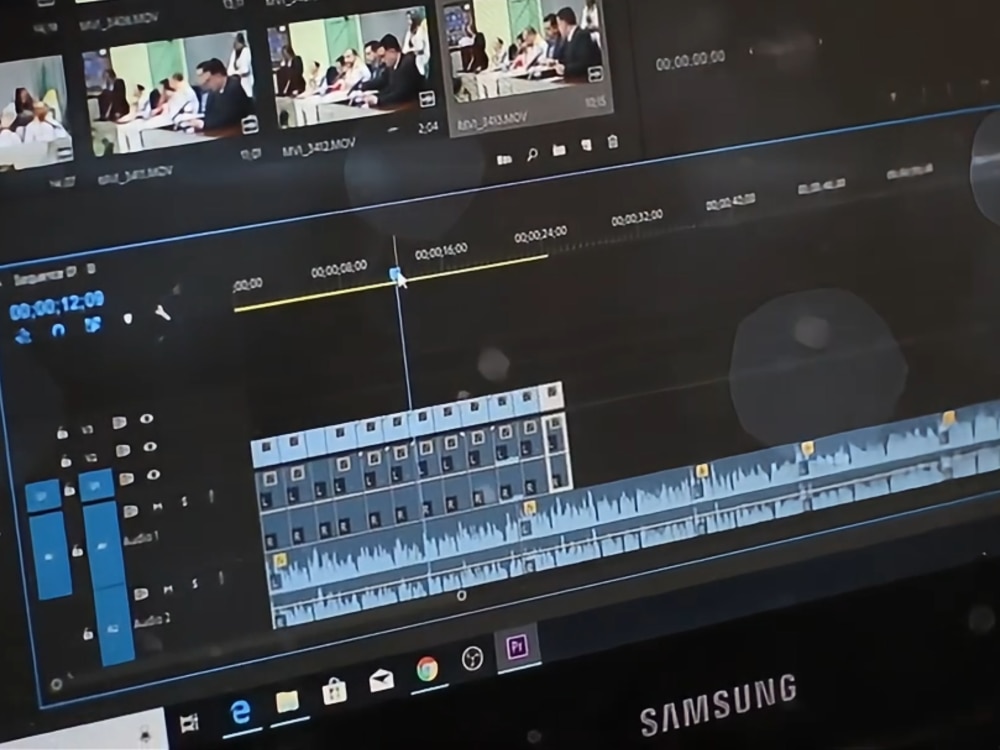Open Timeline Display Settings wrench icon
This screenshot has height=750, width=1000.
click(163, 312)
